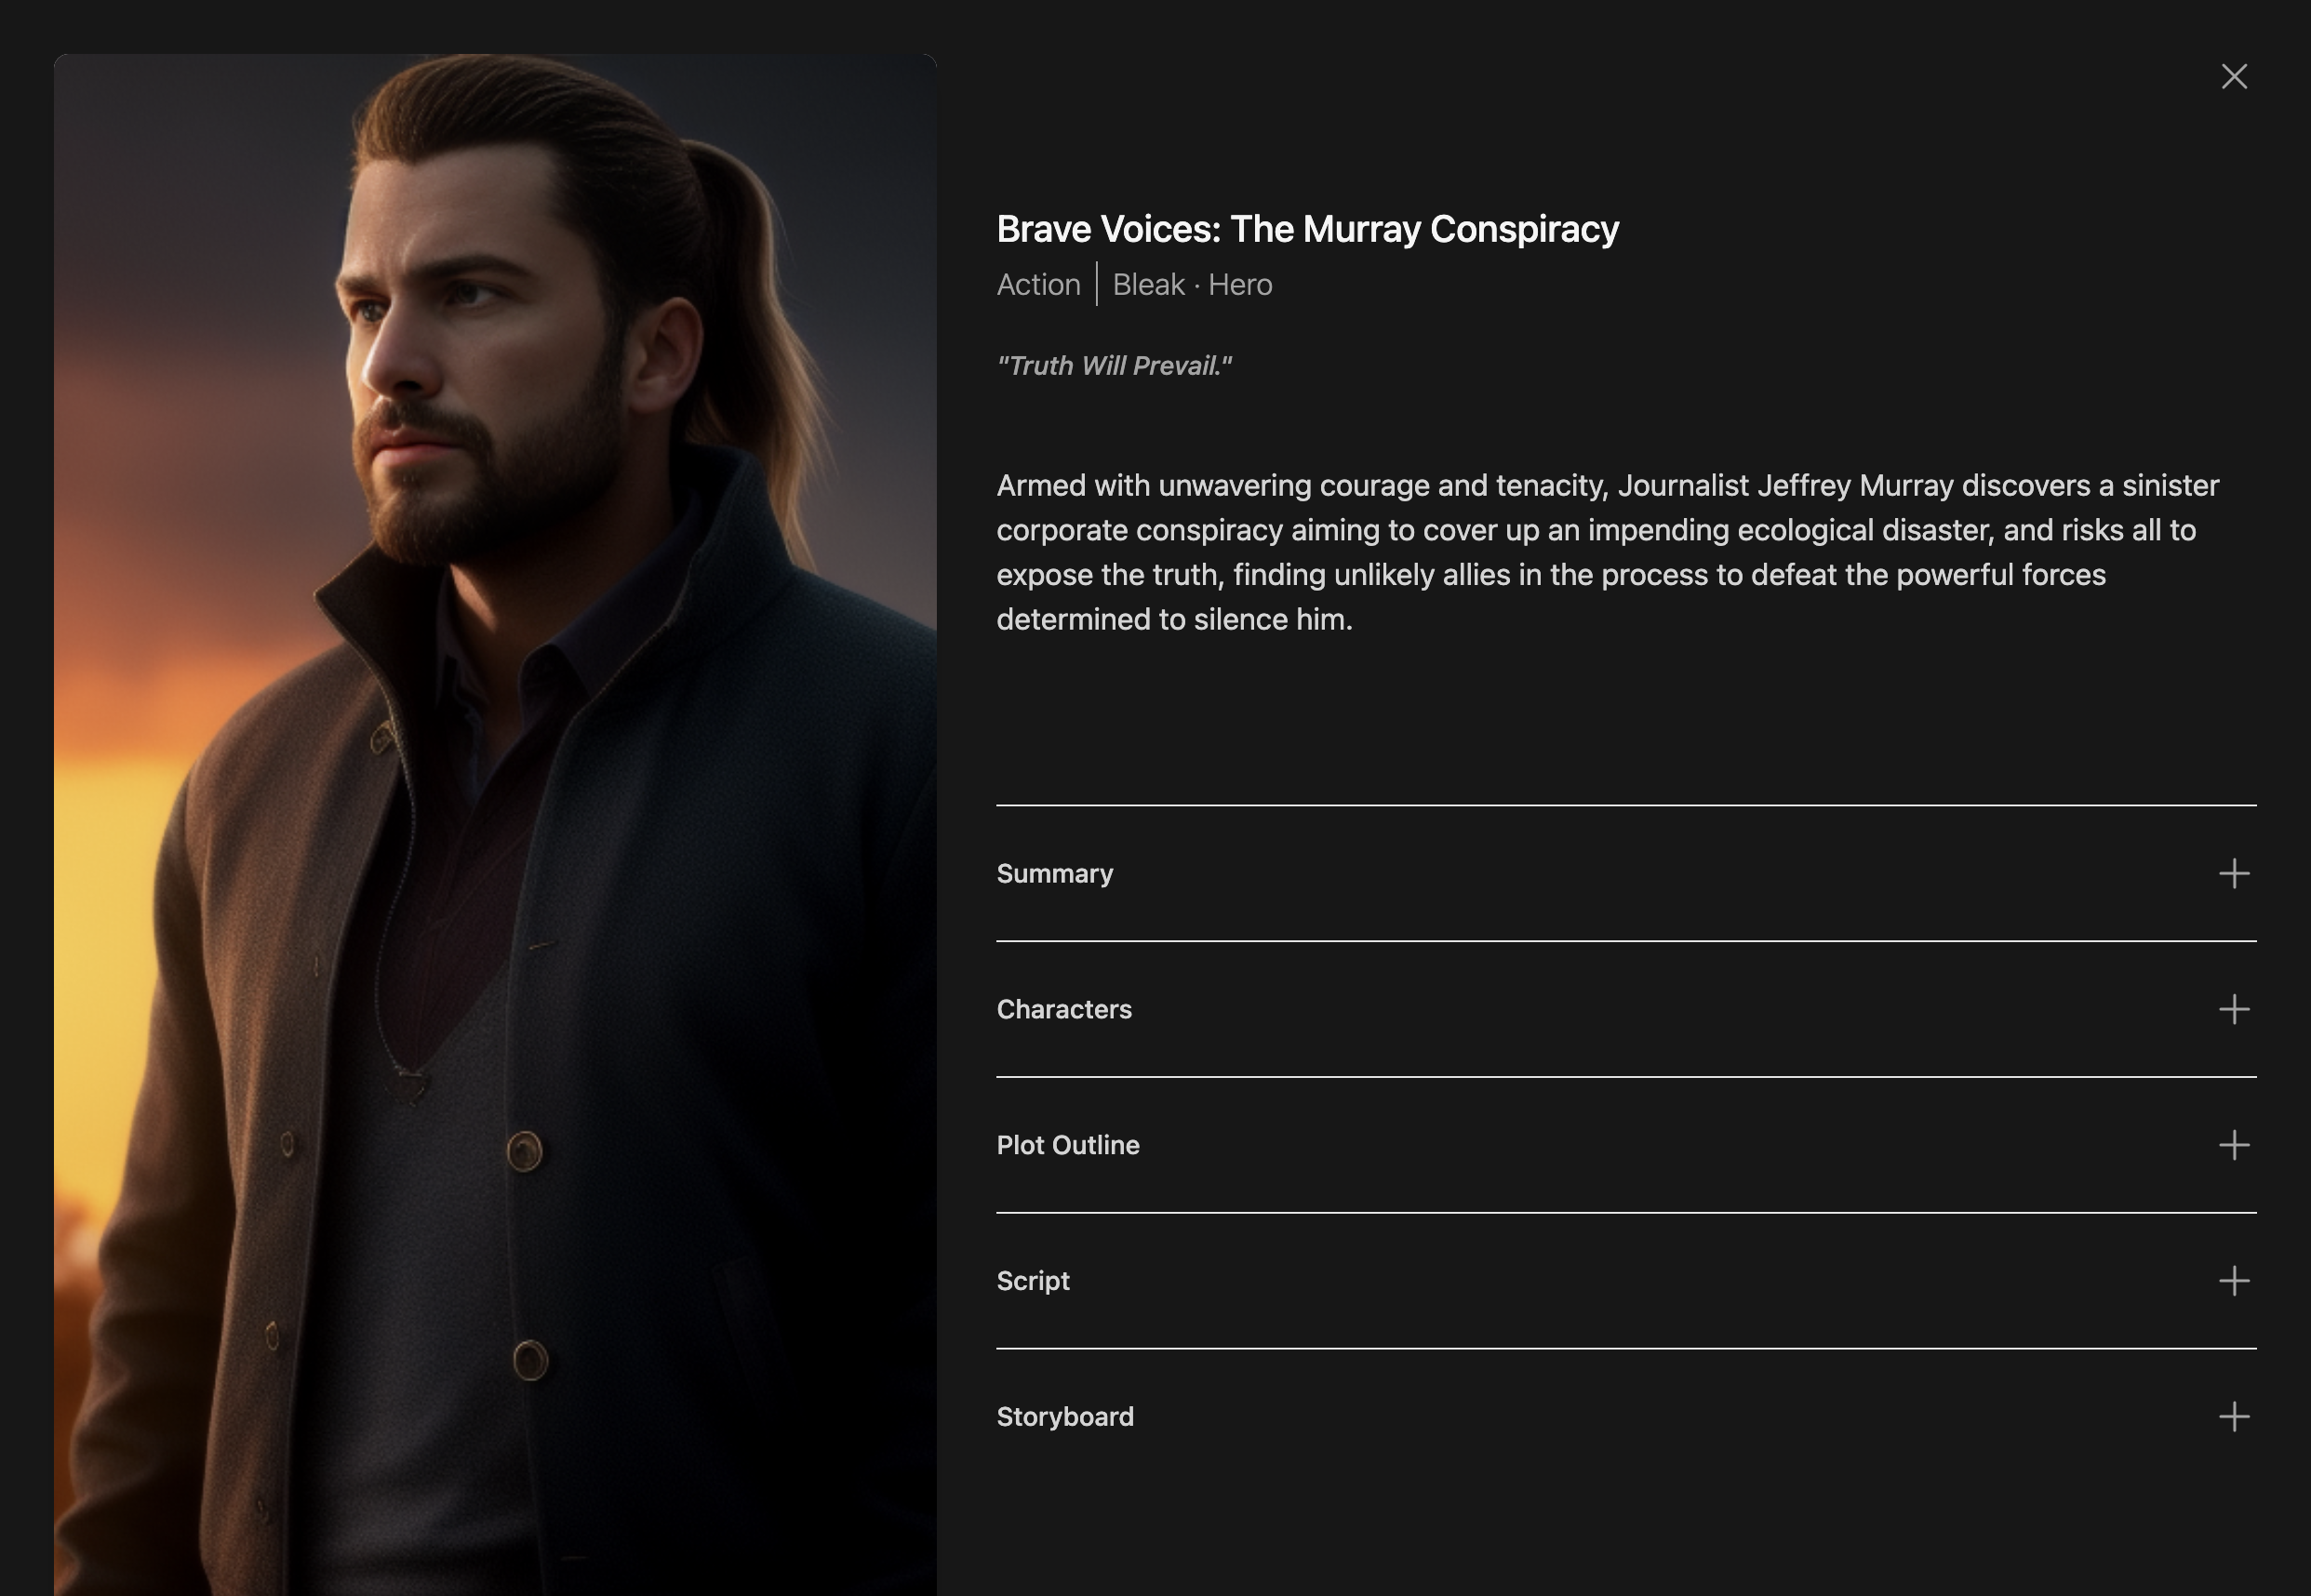Screen dimensions: 2311x1596
Task: Click the plus icon beside Summary
Action: (2234, 873)
